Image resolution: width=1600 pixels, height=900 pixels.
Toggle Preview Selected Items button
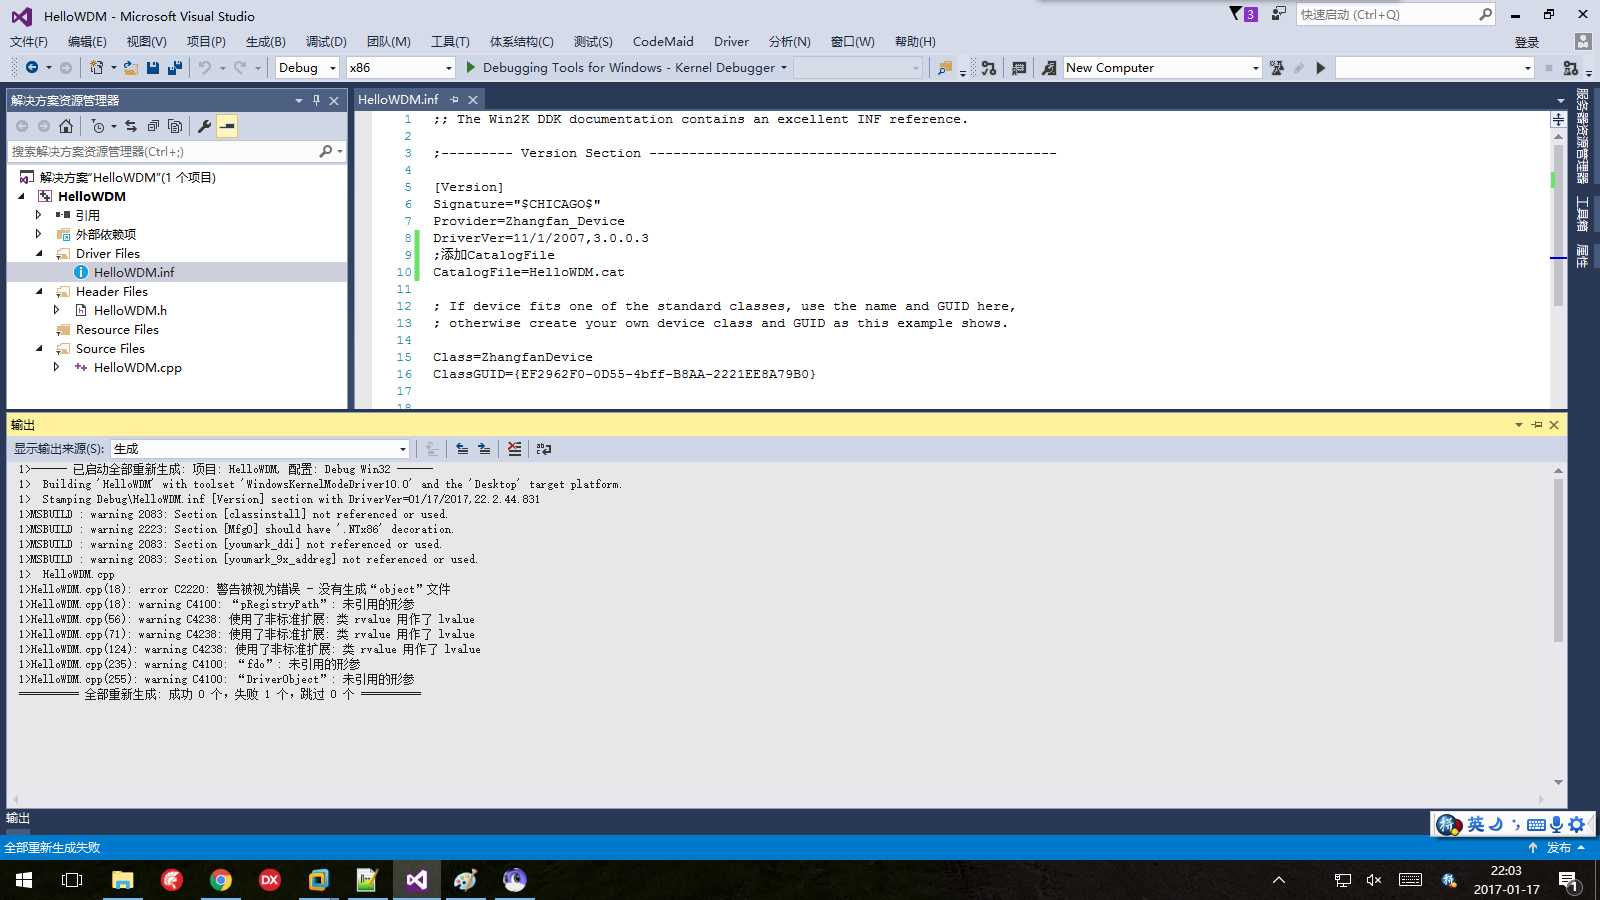228,126
